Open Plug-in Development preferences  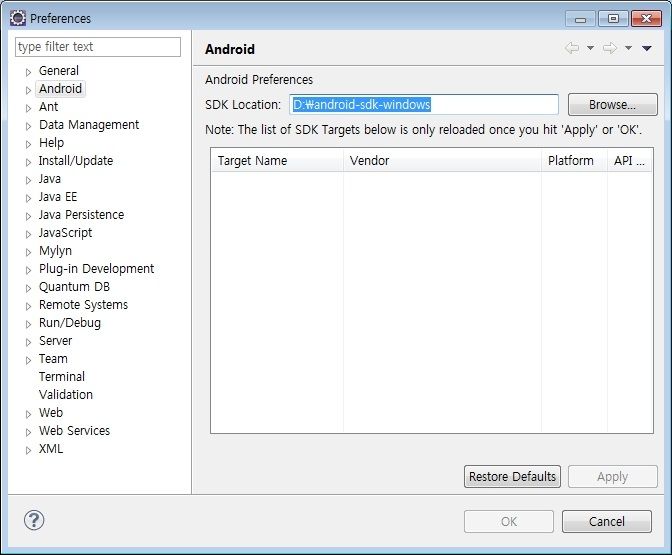(96, 269)
